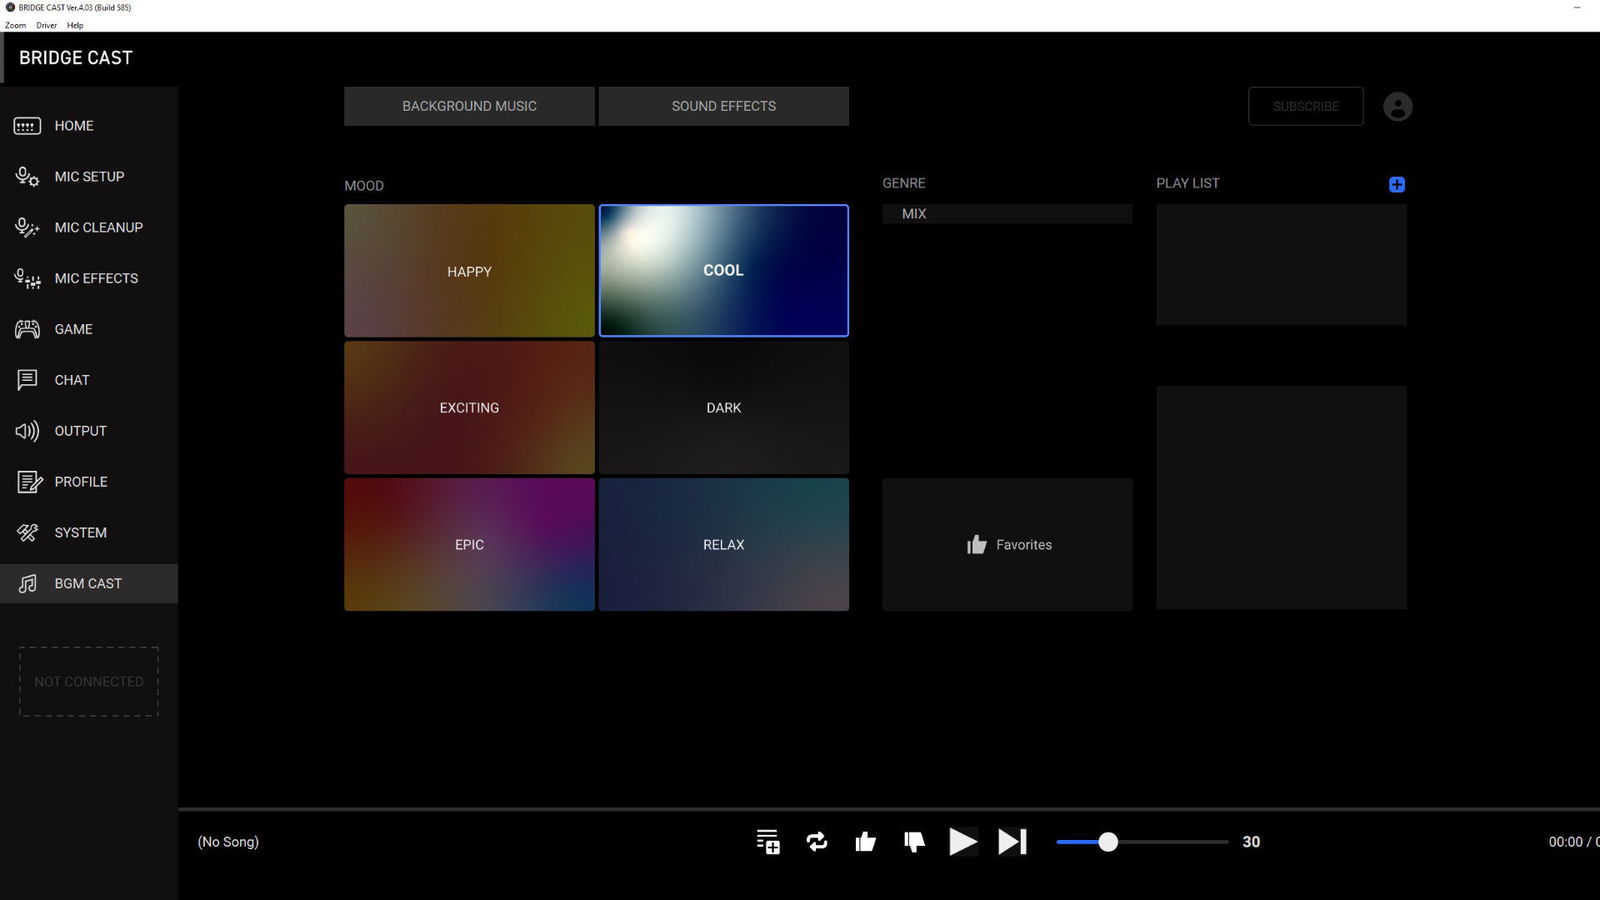Choose the EPIC mood tile
1600x900 pixels.
pos(469,545)
